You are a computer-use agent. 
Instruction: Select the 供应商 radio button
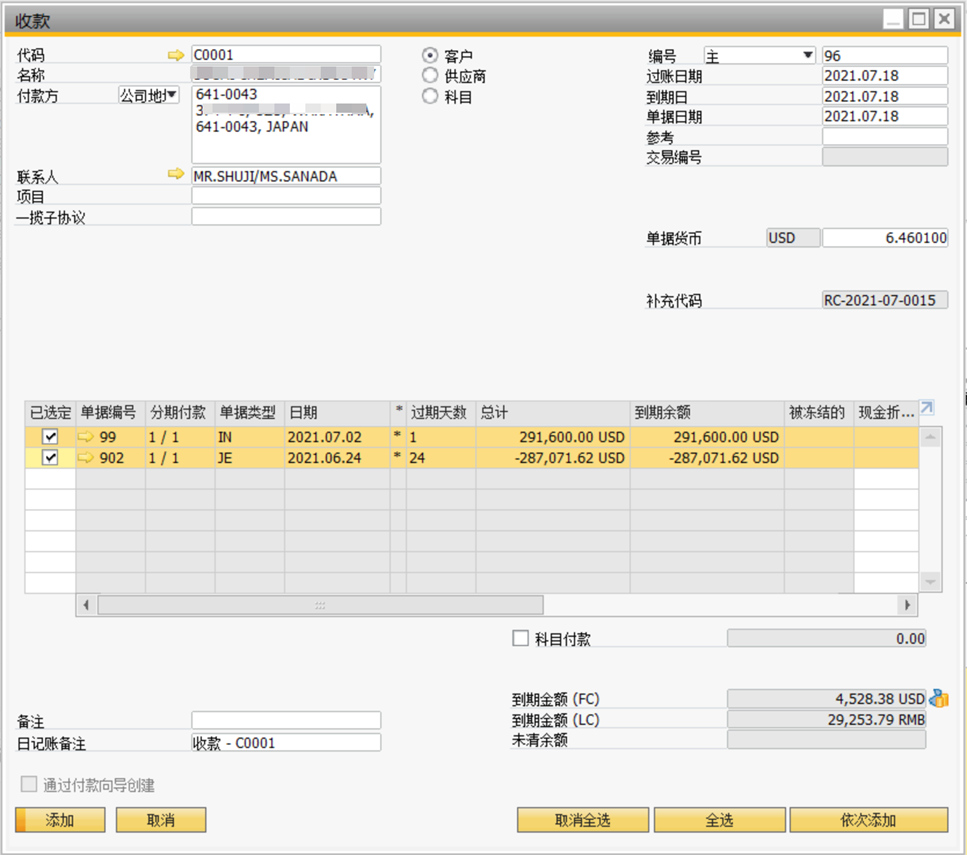430,76
